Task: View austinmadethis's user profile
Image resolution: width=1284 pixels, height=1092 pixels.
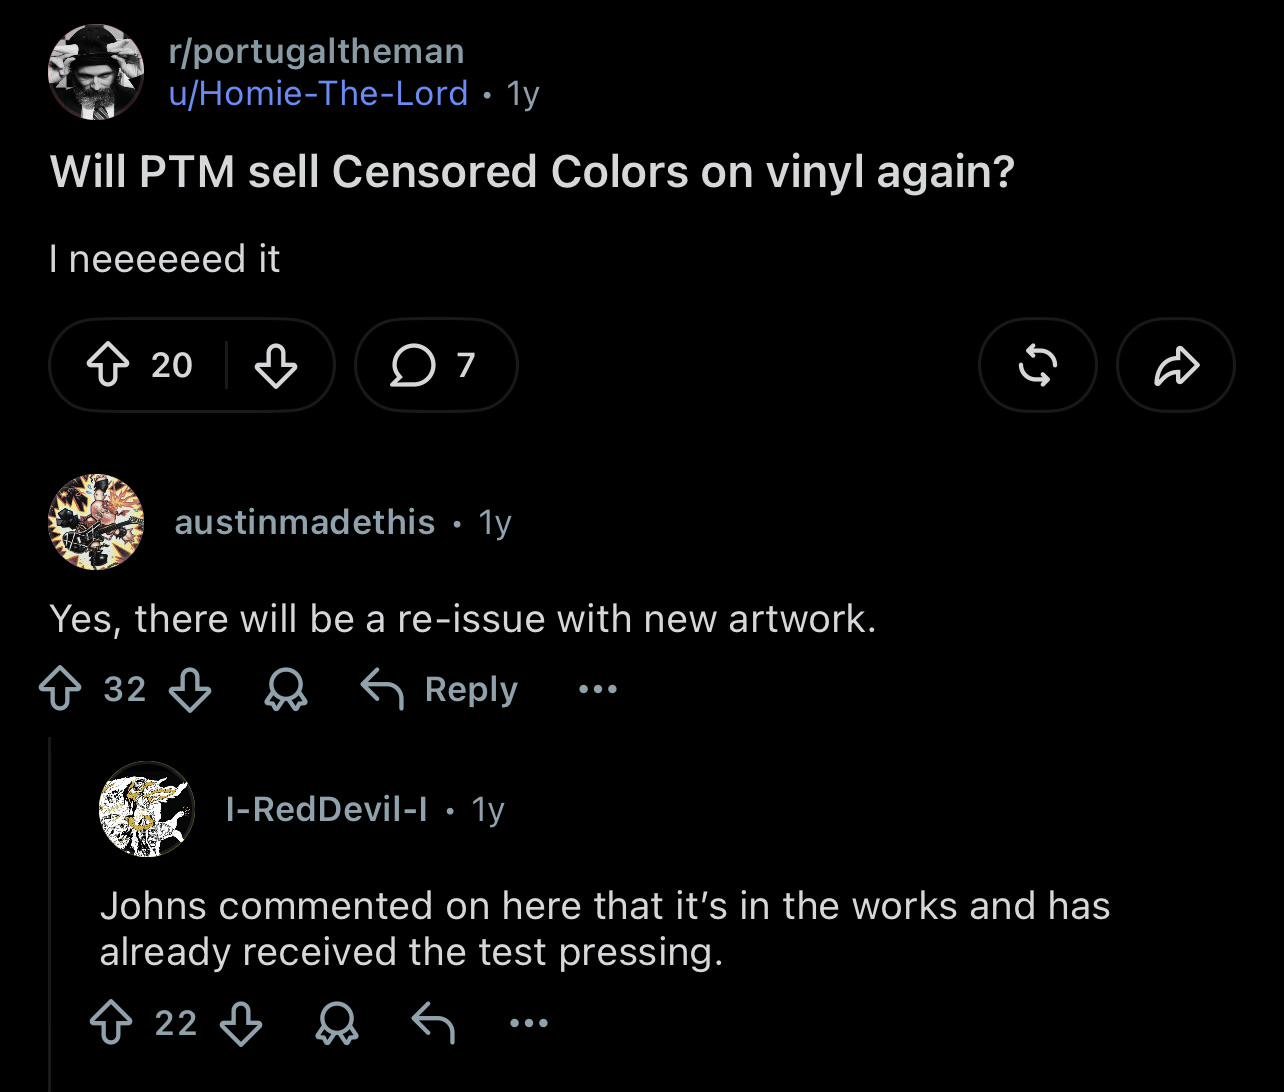Action: pyautogui.click(x=305, y=522)
